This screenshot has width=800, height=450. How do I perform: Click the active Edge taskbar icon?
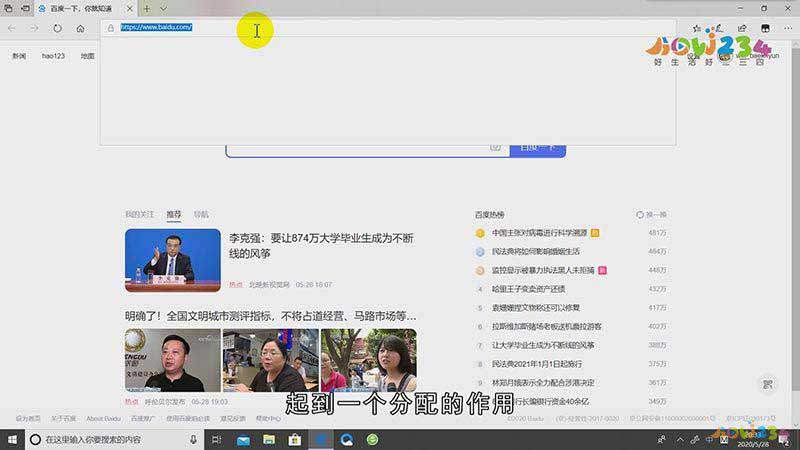point(321,439)
